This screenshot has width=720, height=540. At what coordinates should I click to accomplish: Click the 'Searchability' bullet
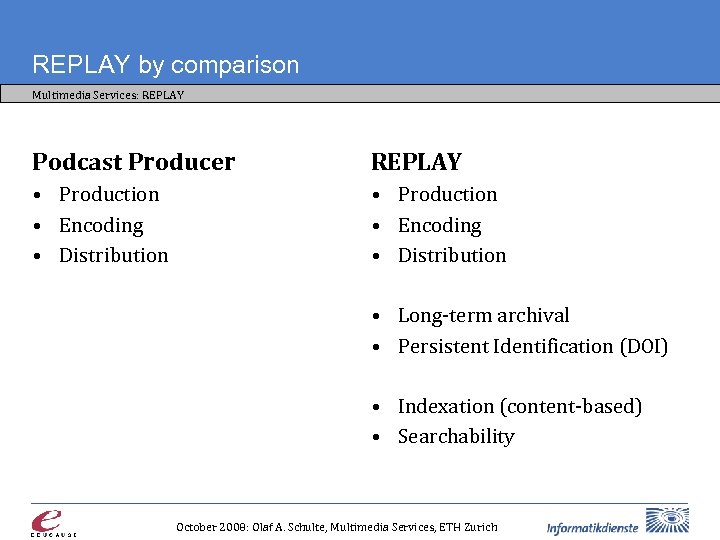click(x=456, y=437)
